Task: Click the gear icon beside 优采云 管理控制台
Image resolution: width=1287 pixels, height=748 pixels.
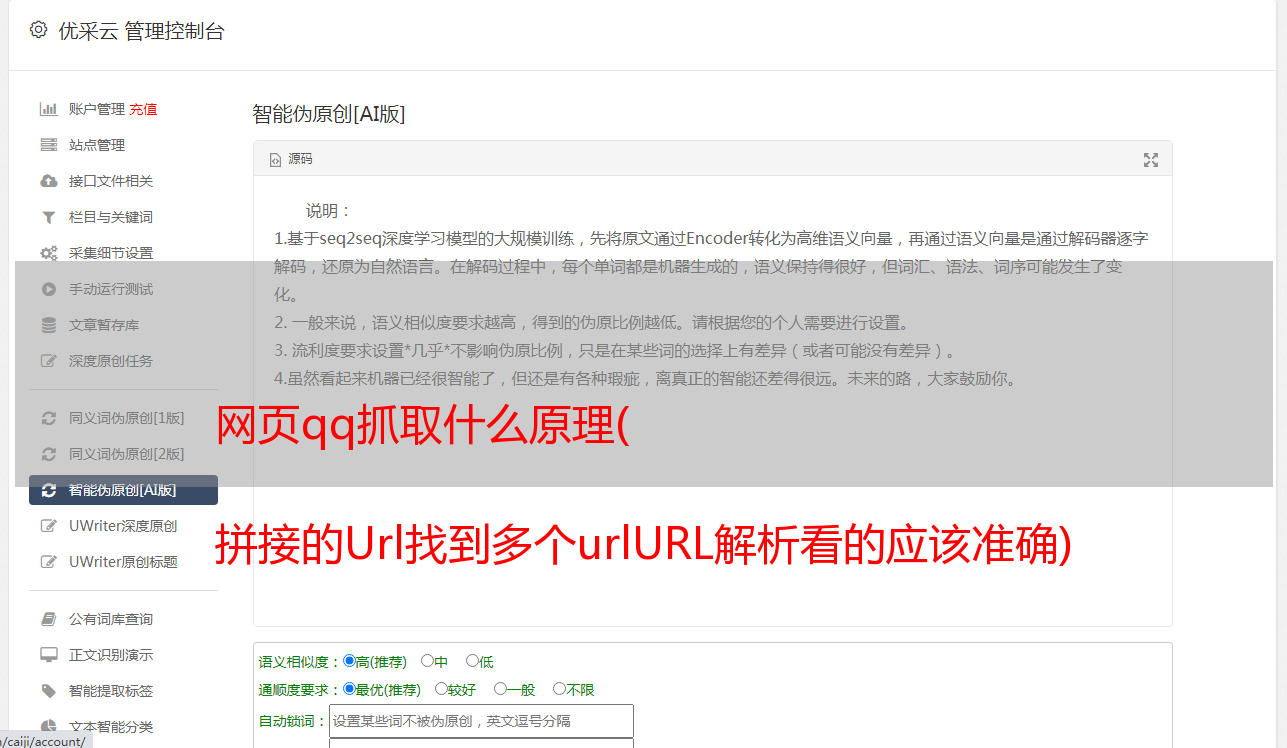Action: coord(38,30)
